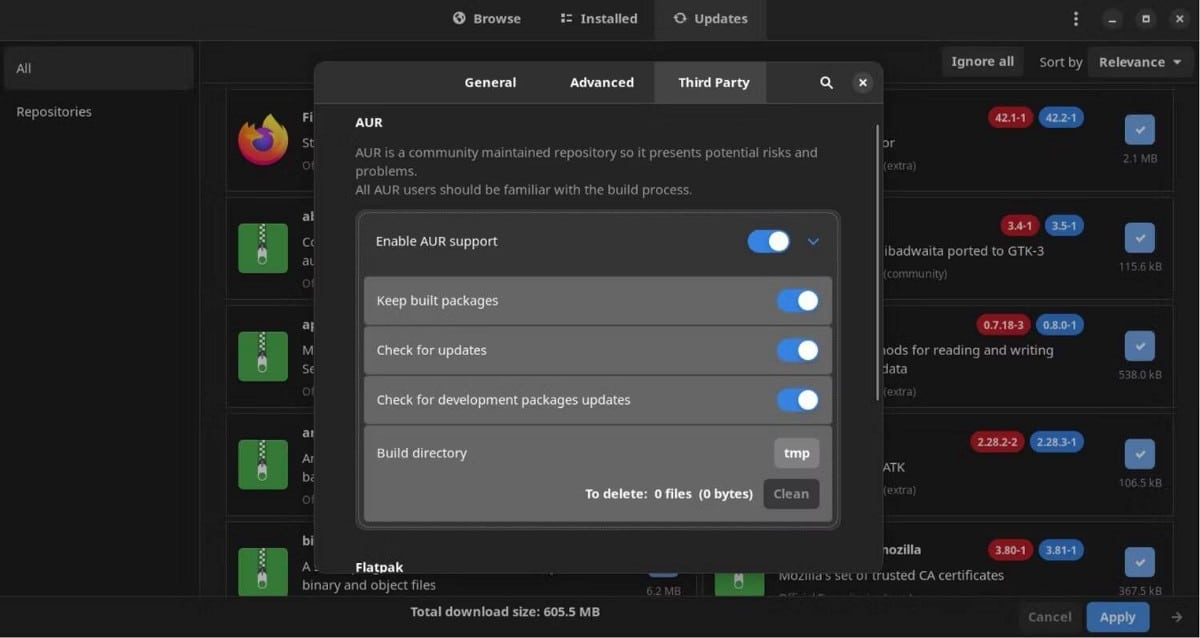Select Repositories in the sidebar

pos(54,111)
